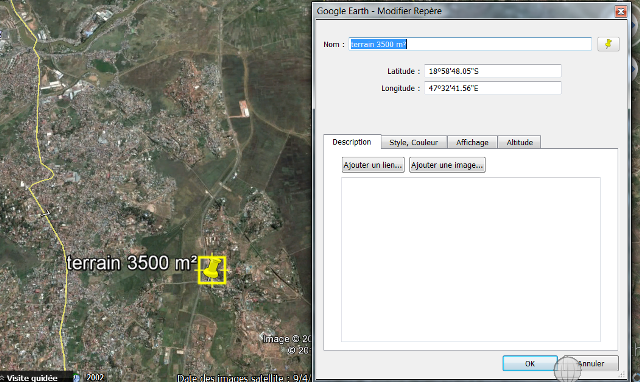This screenshot has height=382, width=640.
Task: Open the Altitude tab
Action: tap(519, 142)
